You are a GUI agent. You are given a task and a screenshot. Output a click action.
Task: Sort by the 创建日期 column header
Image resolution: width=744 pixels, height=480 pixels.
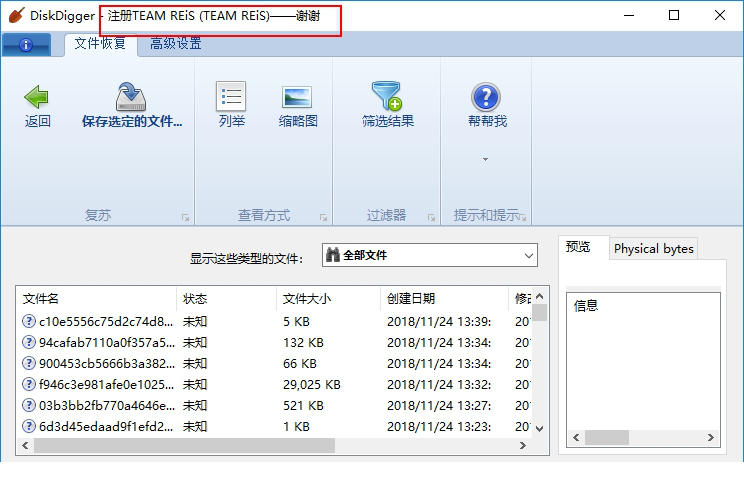(444, 299)
